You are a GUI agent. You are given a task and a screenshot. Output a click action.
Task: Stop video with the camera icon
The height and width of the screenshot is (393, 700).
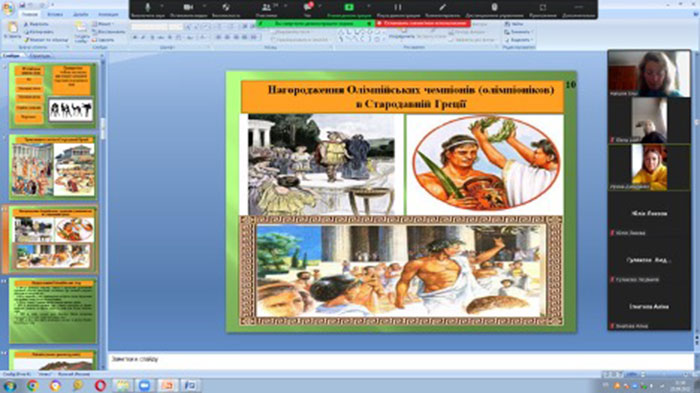(188, 7)
